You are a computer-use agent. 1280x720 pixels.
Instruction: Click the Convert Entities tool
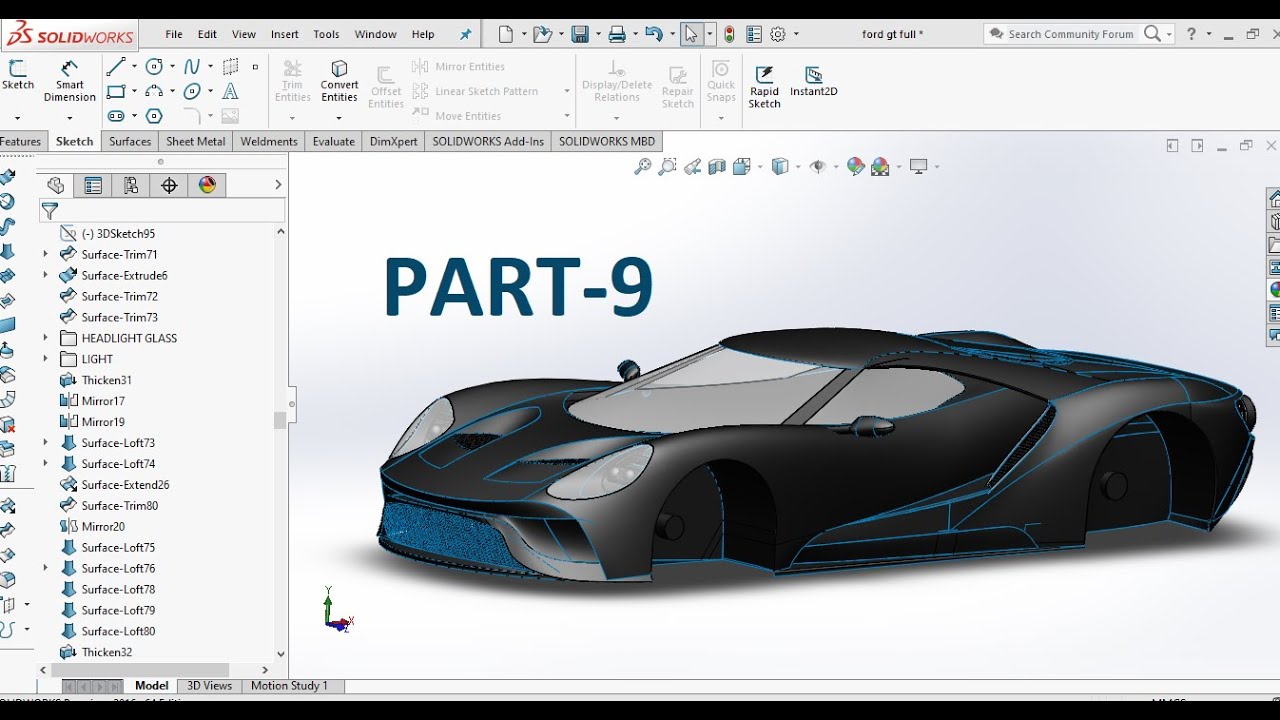point(339,80)
